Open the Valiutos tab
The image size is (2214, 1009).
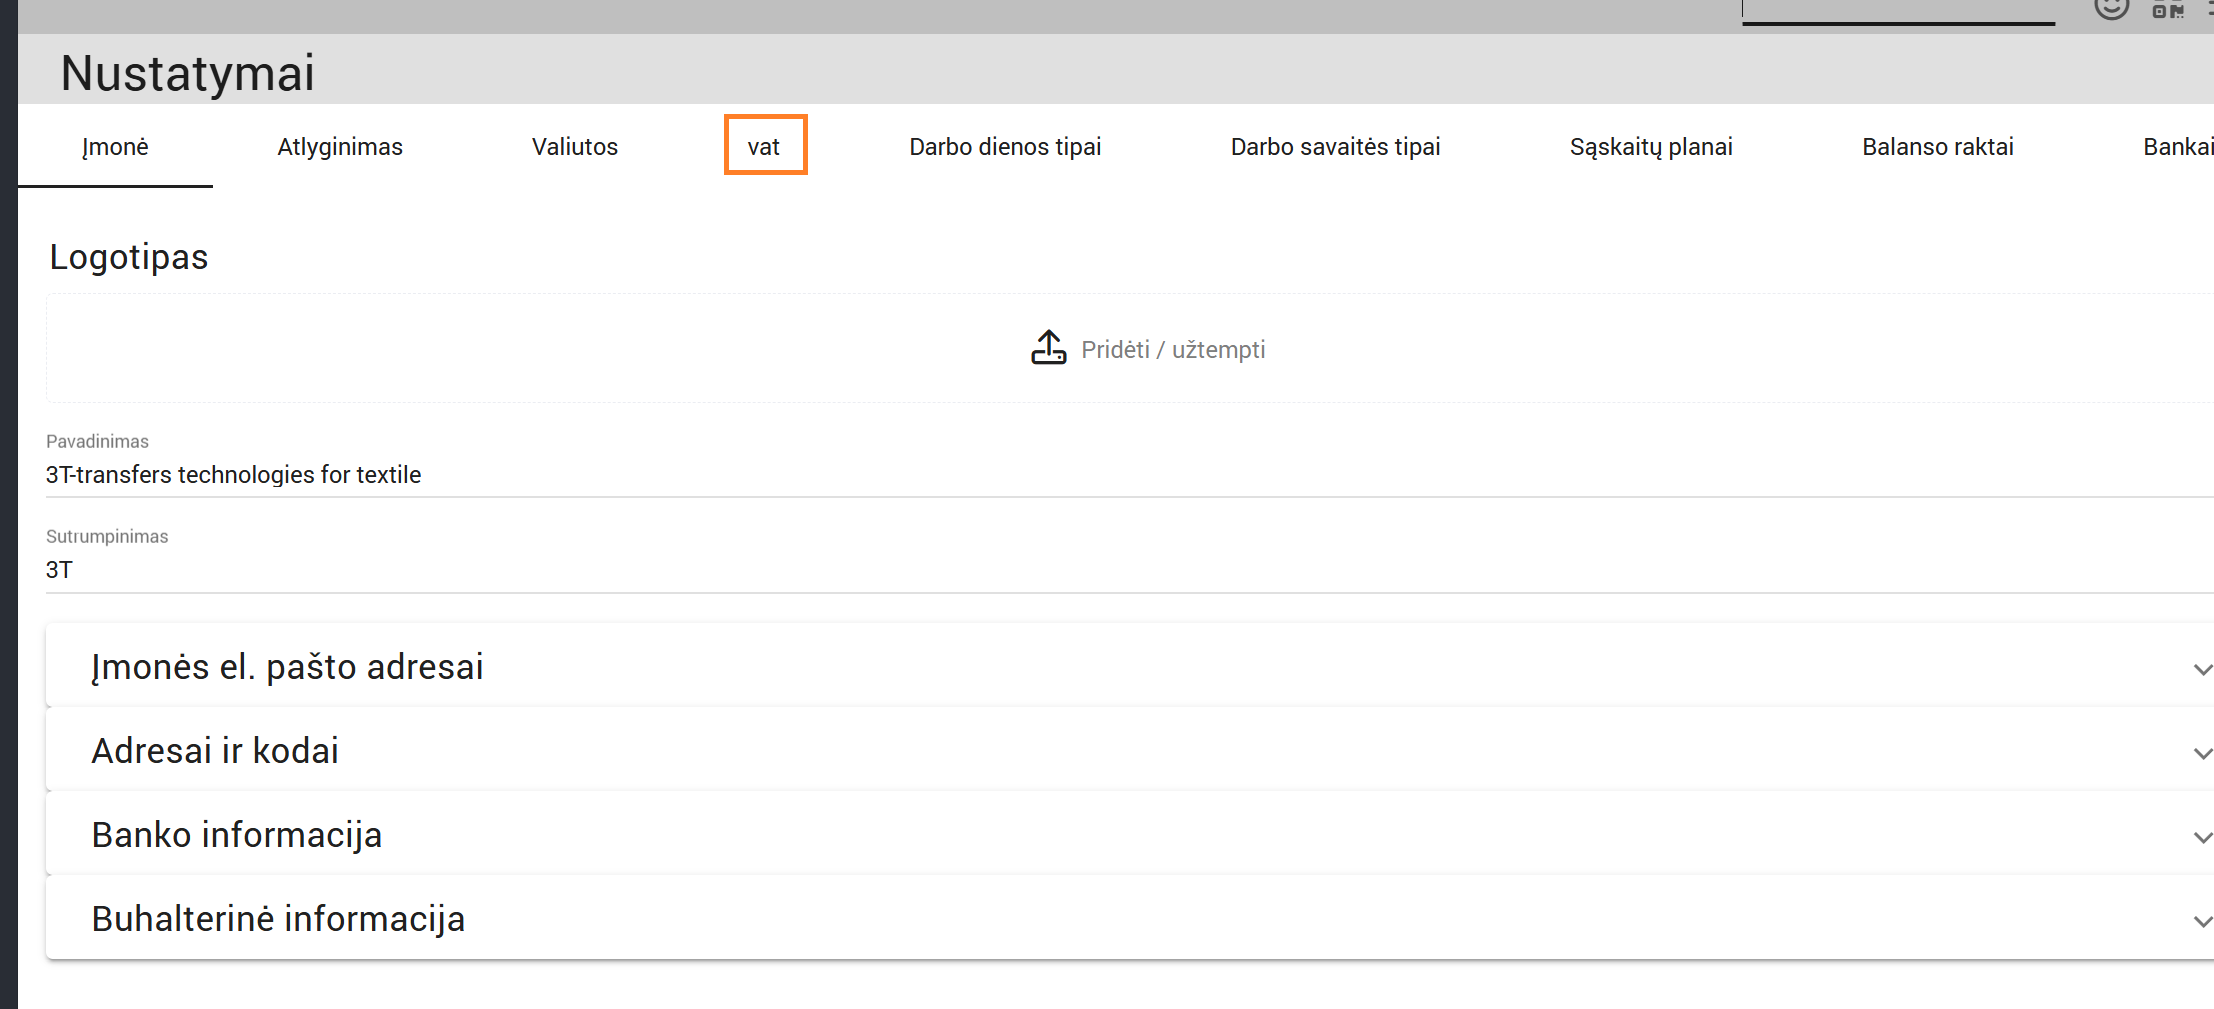(x=574, y=147)
